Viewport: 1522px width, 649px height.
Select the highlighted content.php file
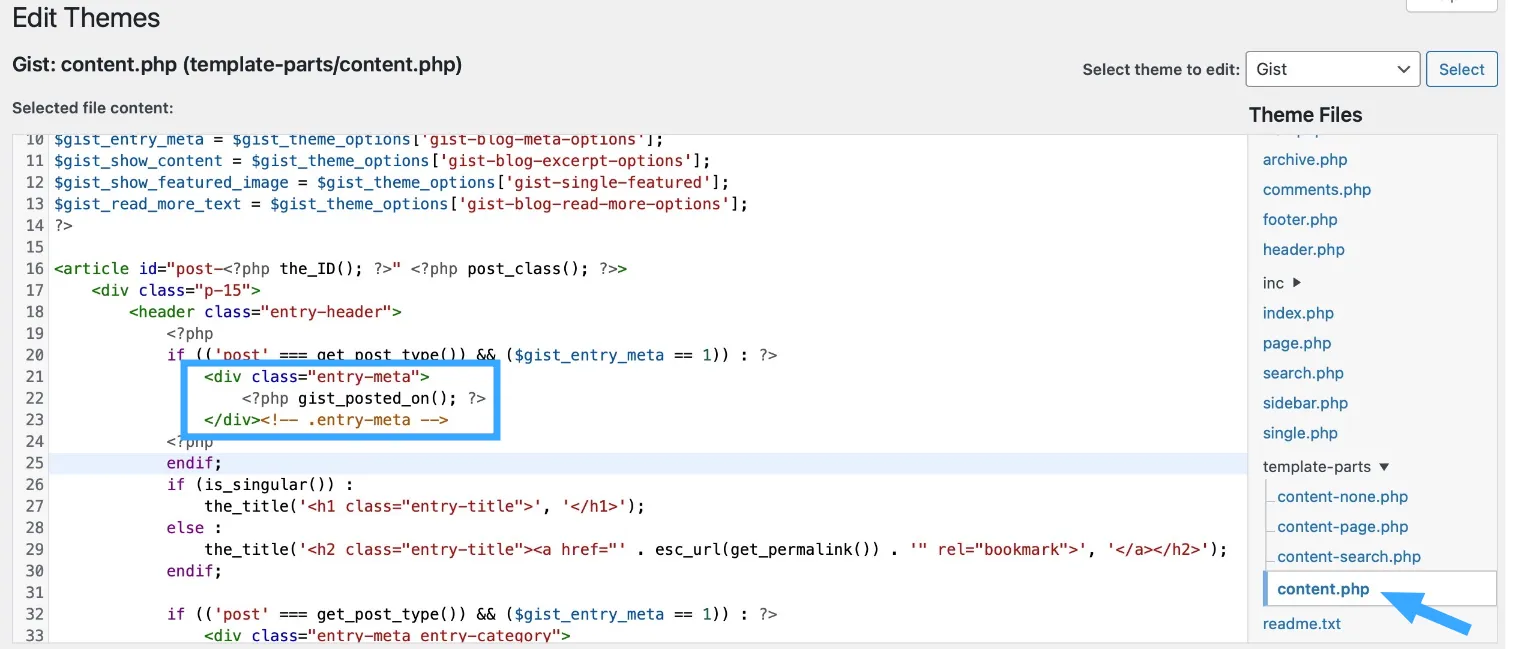pyautogui.click(x=1323, y=589)
